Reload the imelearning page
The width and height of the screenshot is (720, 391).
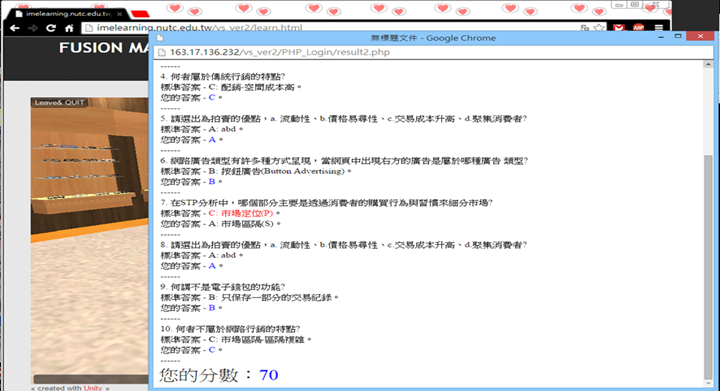click(51, 28)
